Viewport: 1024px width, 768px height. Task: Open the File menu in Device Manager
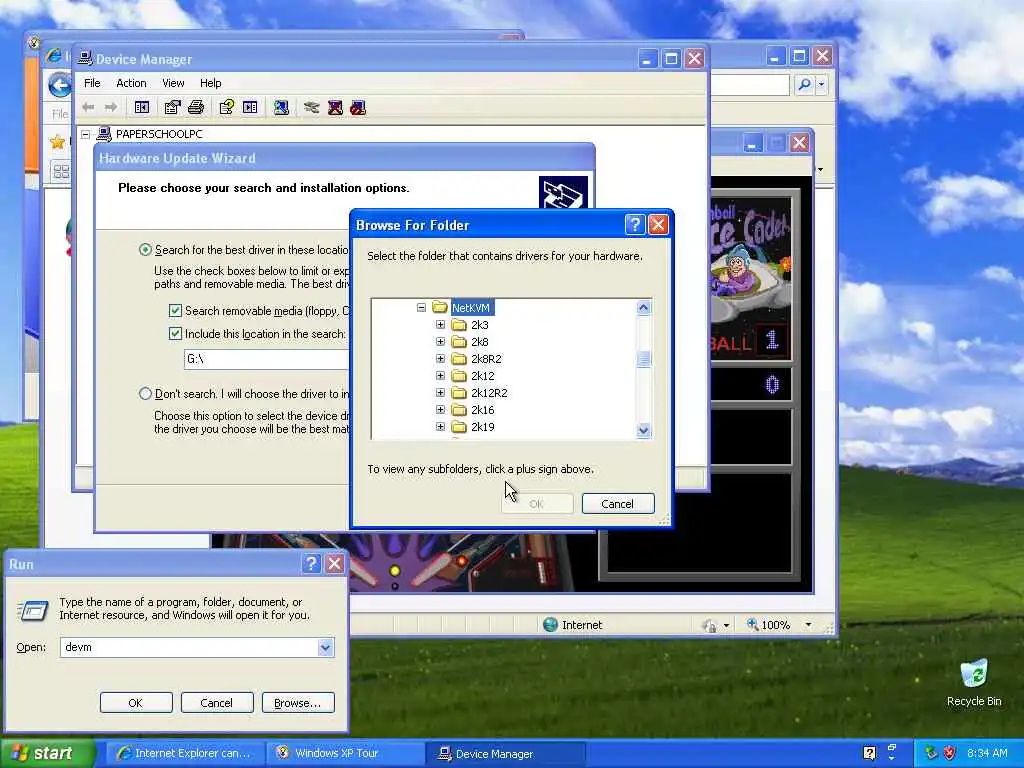(92, 83)
